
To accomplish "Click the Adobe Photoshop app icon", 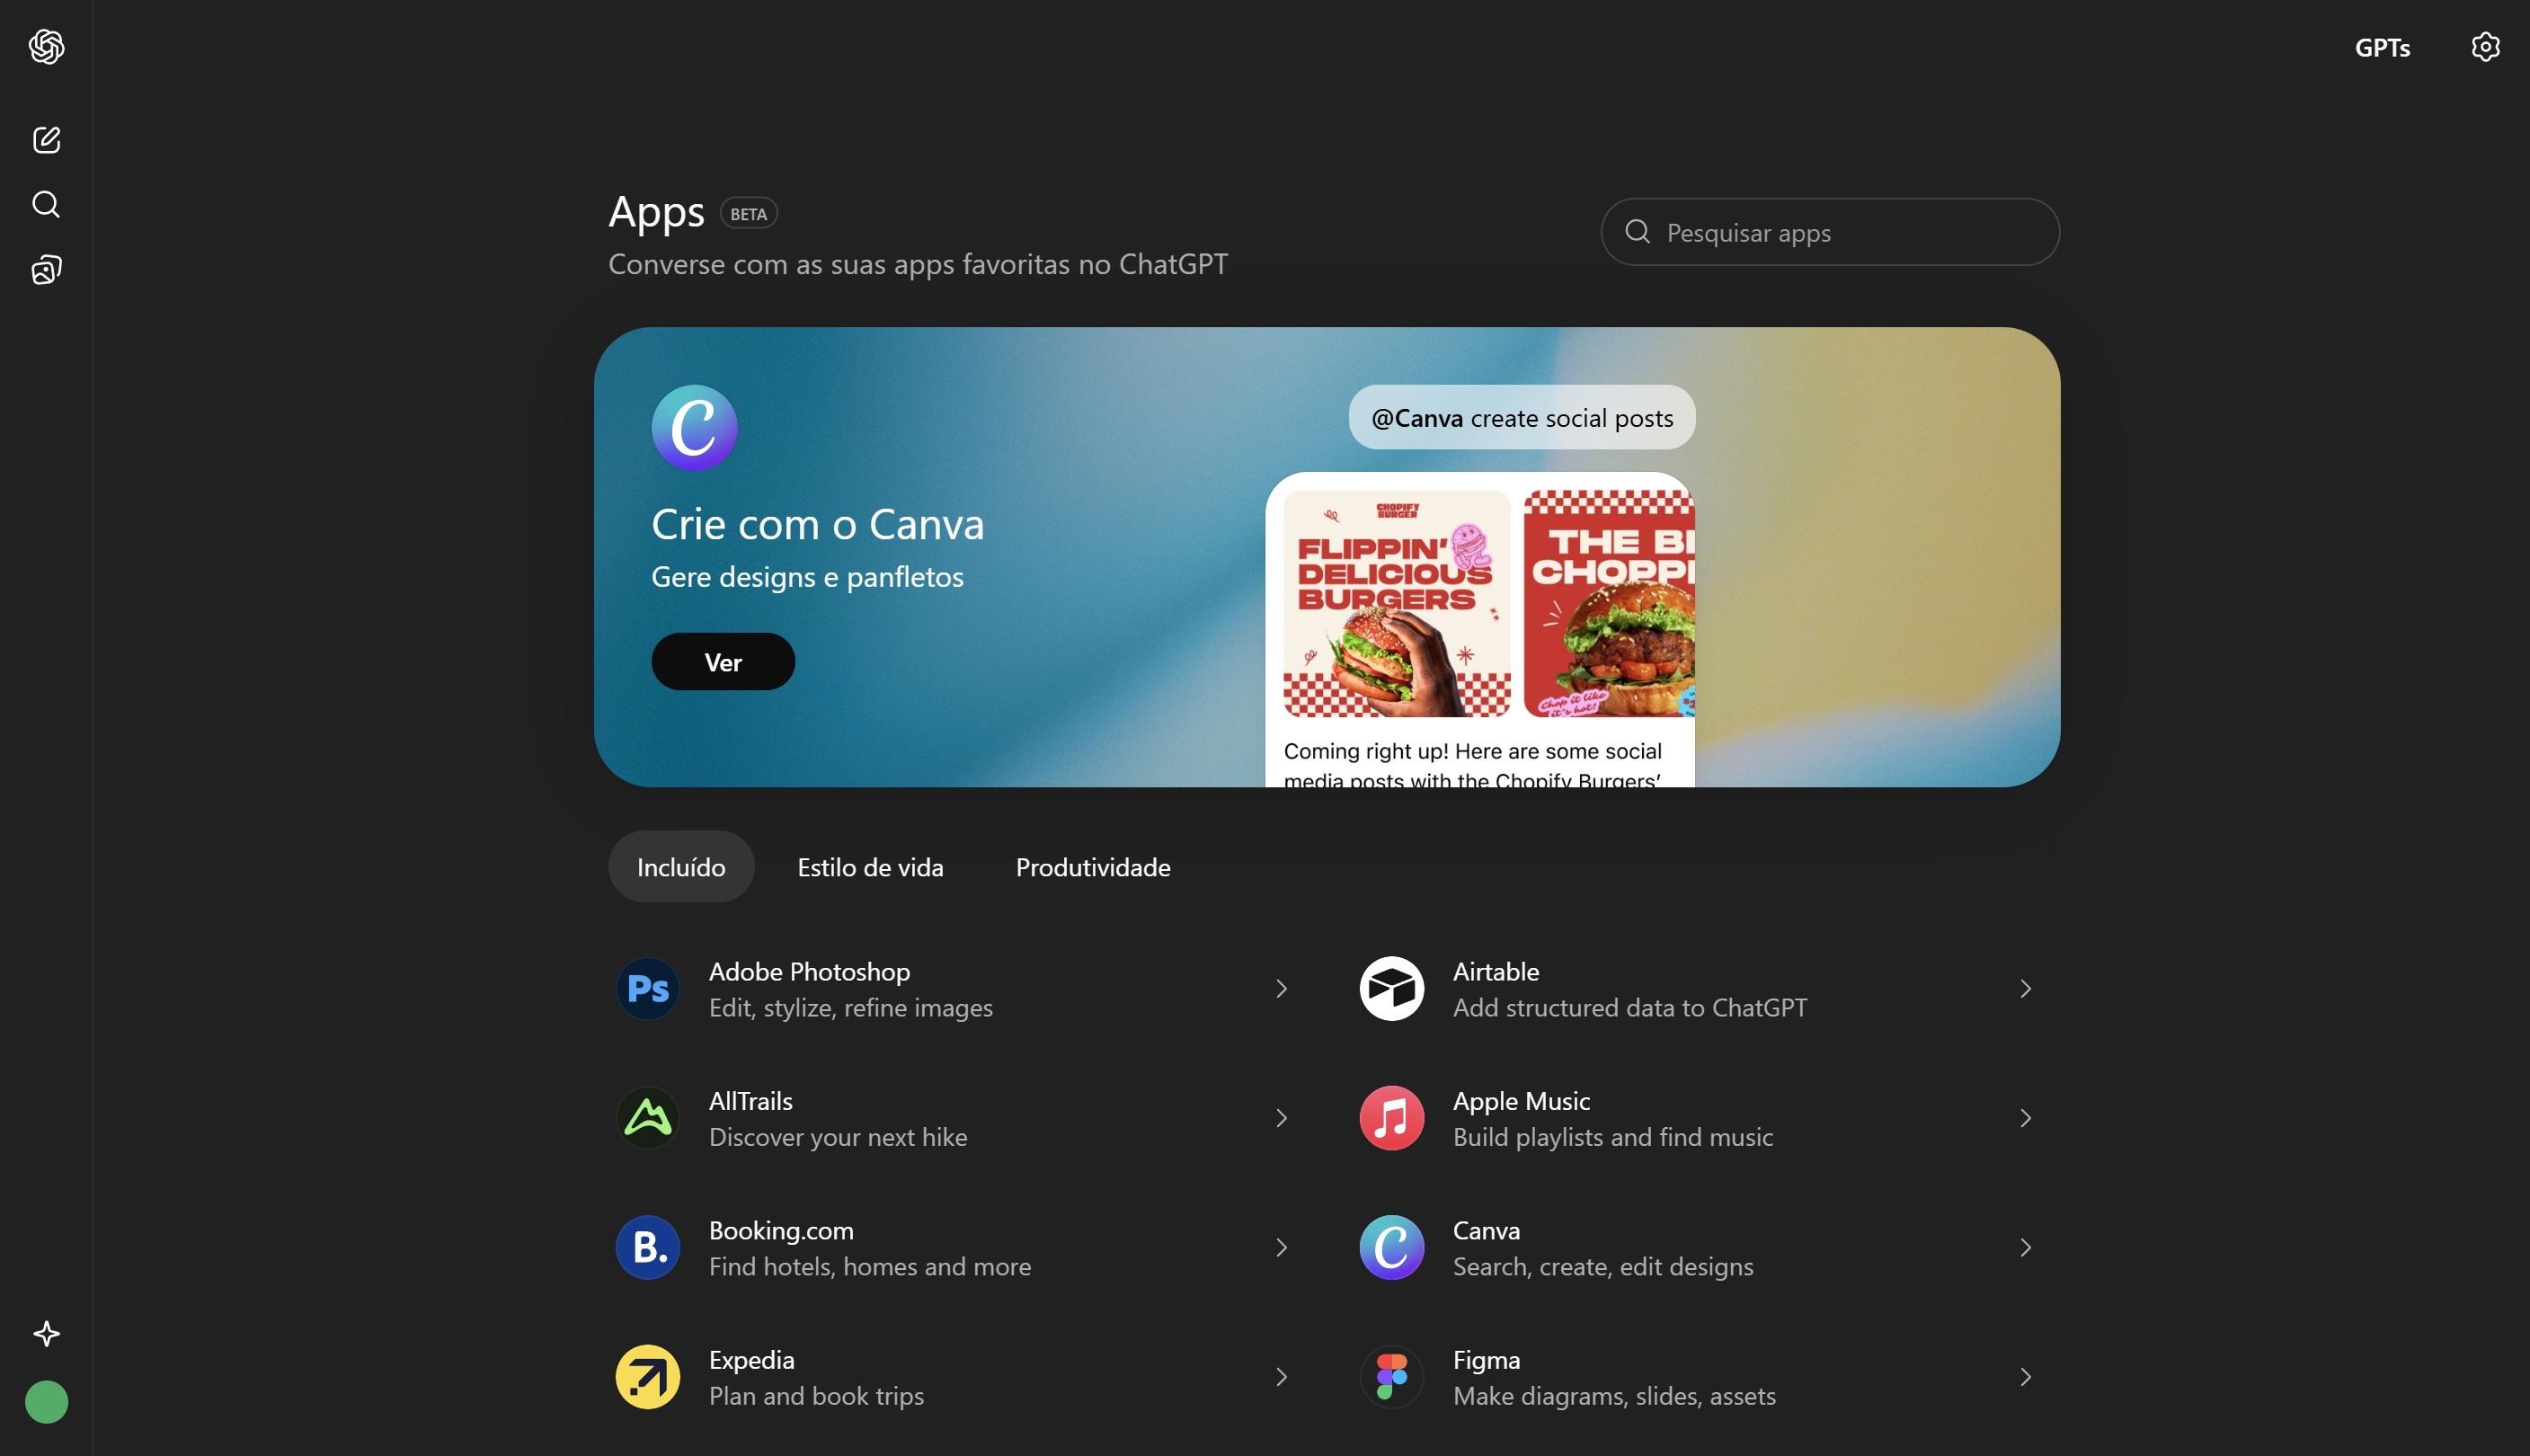I will pos(648,988).
